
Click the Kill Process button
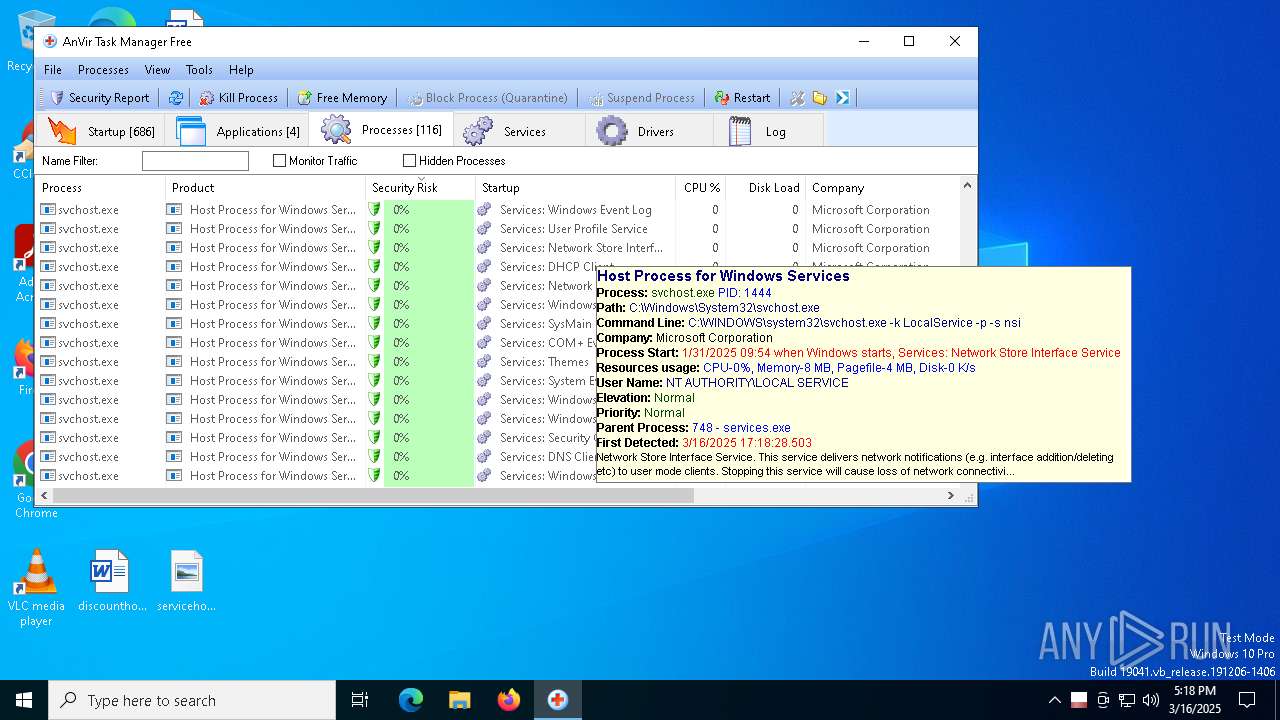[x=238, y=98]
